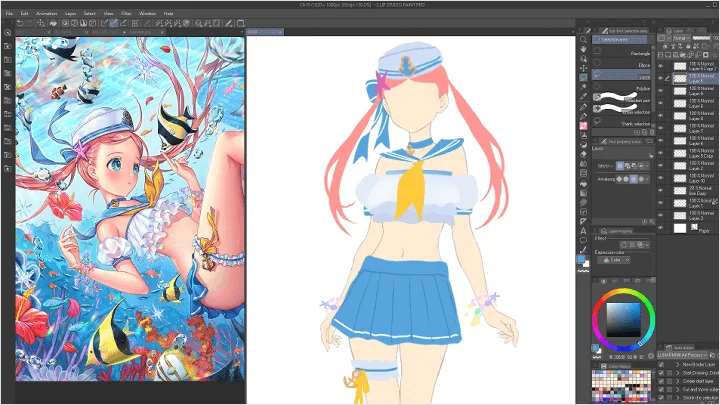Open the File menu
The height and width of the screenshot is (405, 720).
(x=9, y=14)
